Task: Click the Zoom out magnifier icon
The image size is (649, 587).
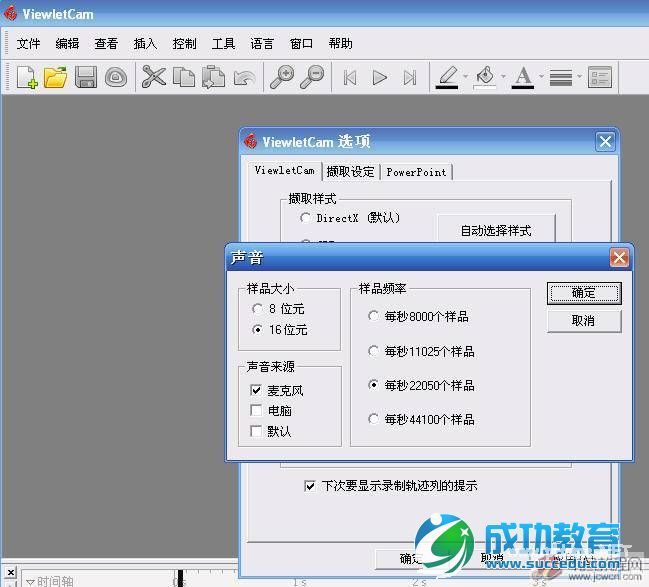Action: 313,77
